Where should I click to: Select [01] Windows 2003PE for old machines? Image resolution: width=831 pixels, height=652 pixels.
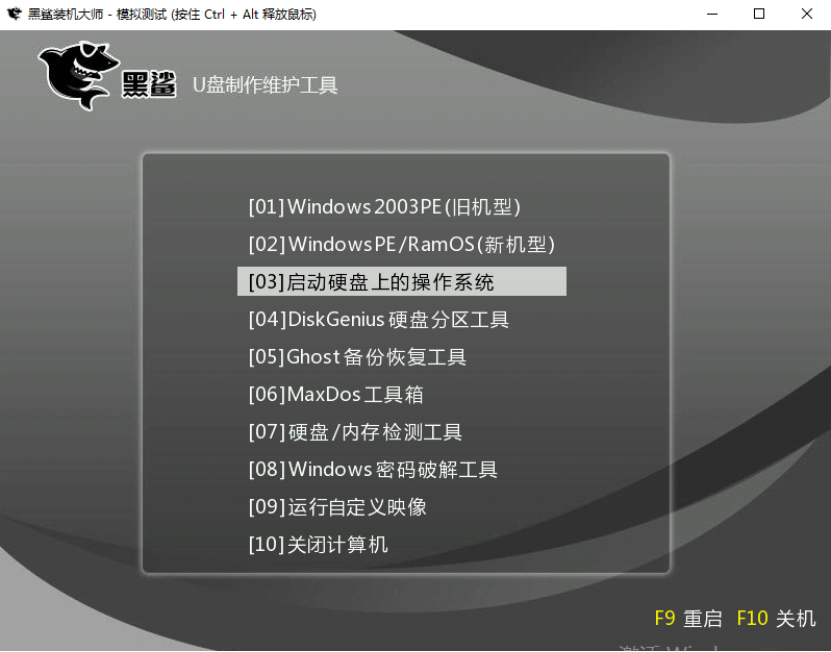click(x=385, y=206)
